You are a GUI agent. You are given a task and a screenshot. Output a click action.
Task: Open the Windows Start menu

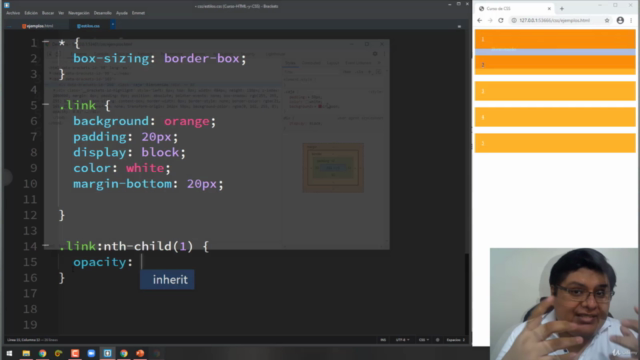9,353
